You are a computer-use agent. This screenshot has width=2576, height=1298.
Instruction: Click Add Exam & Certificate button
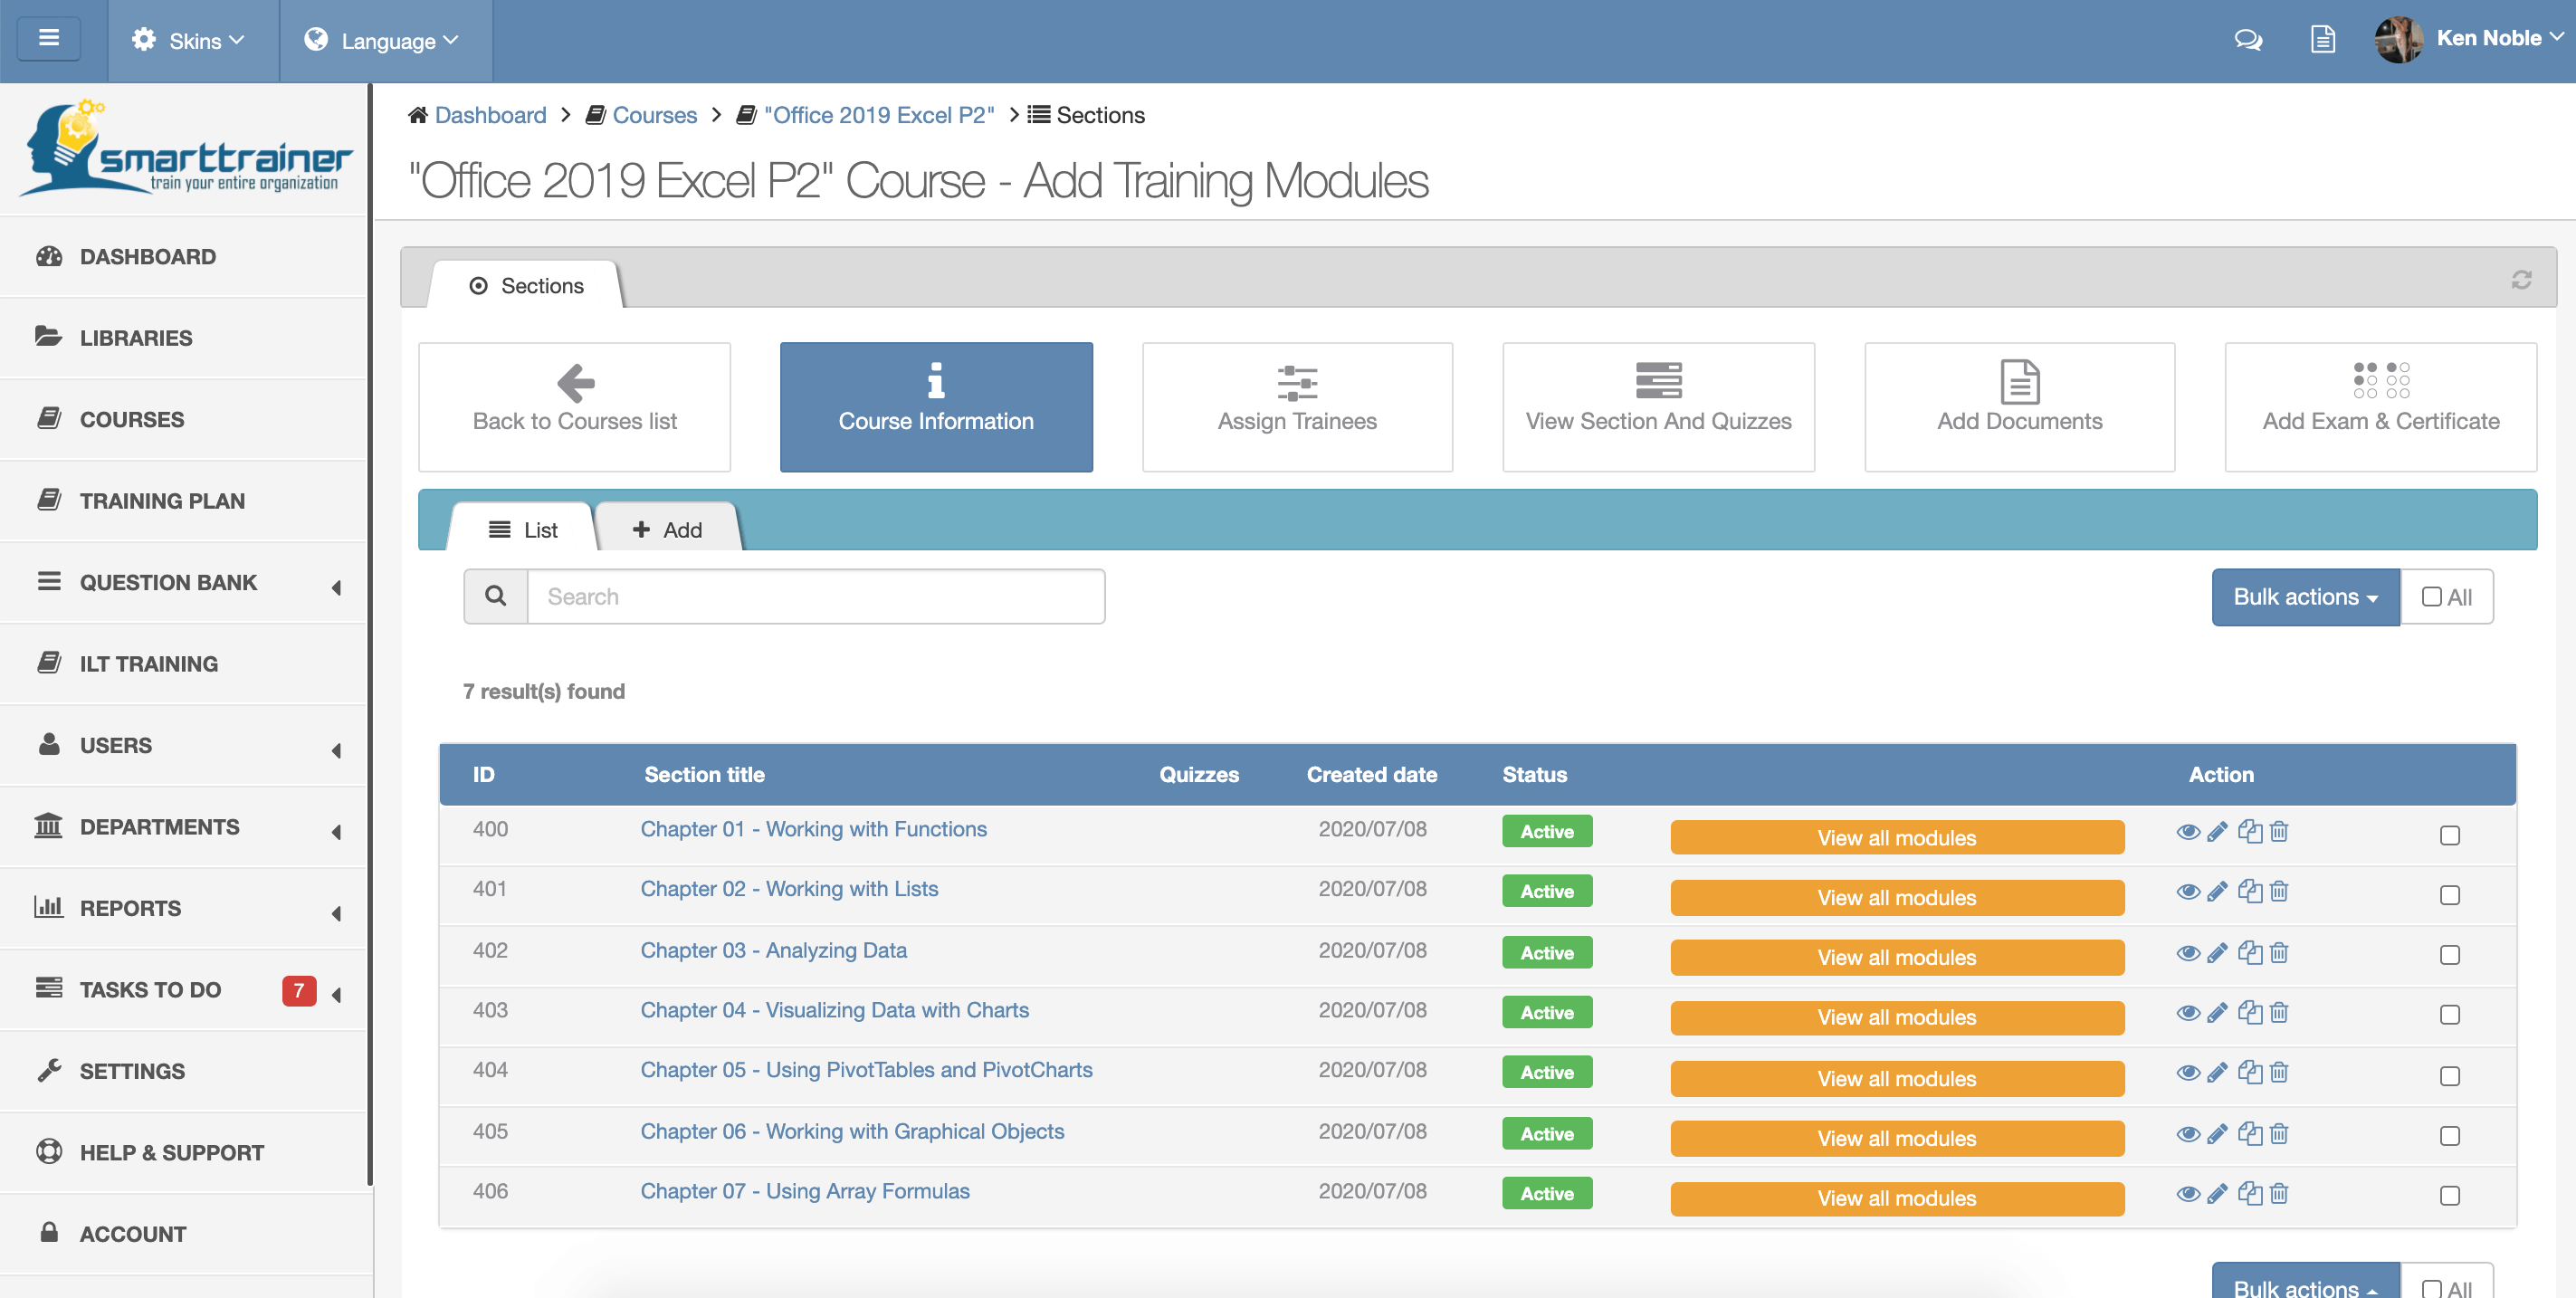pyautogui.click(x=2380, y=407)
